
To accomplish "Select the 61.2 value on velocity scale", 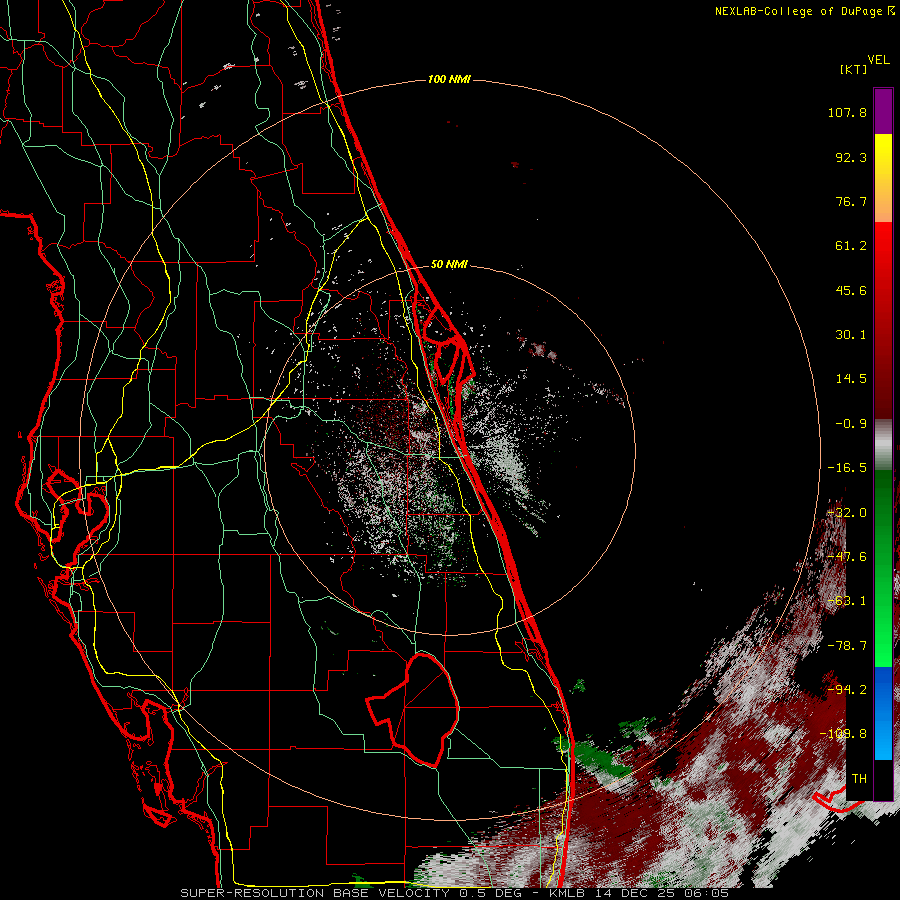I will click(851, 246).
